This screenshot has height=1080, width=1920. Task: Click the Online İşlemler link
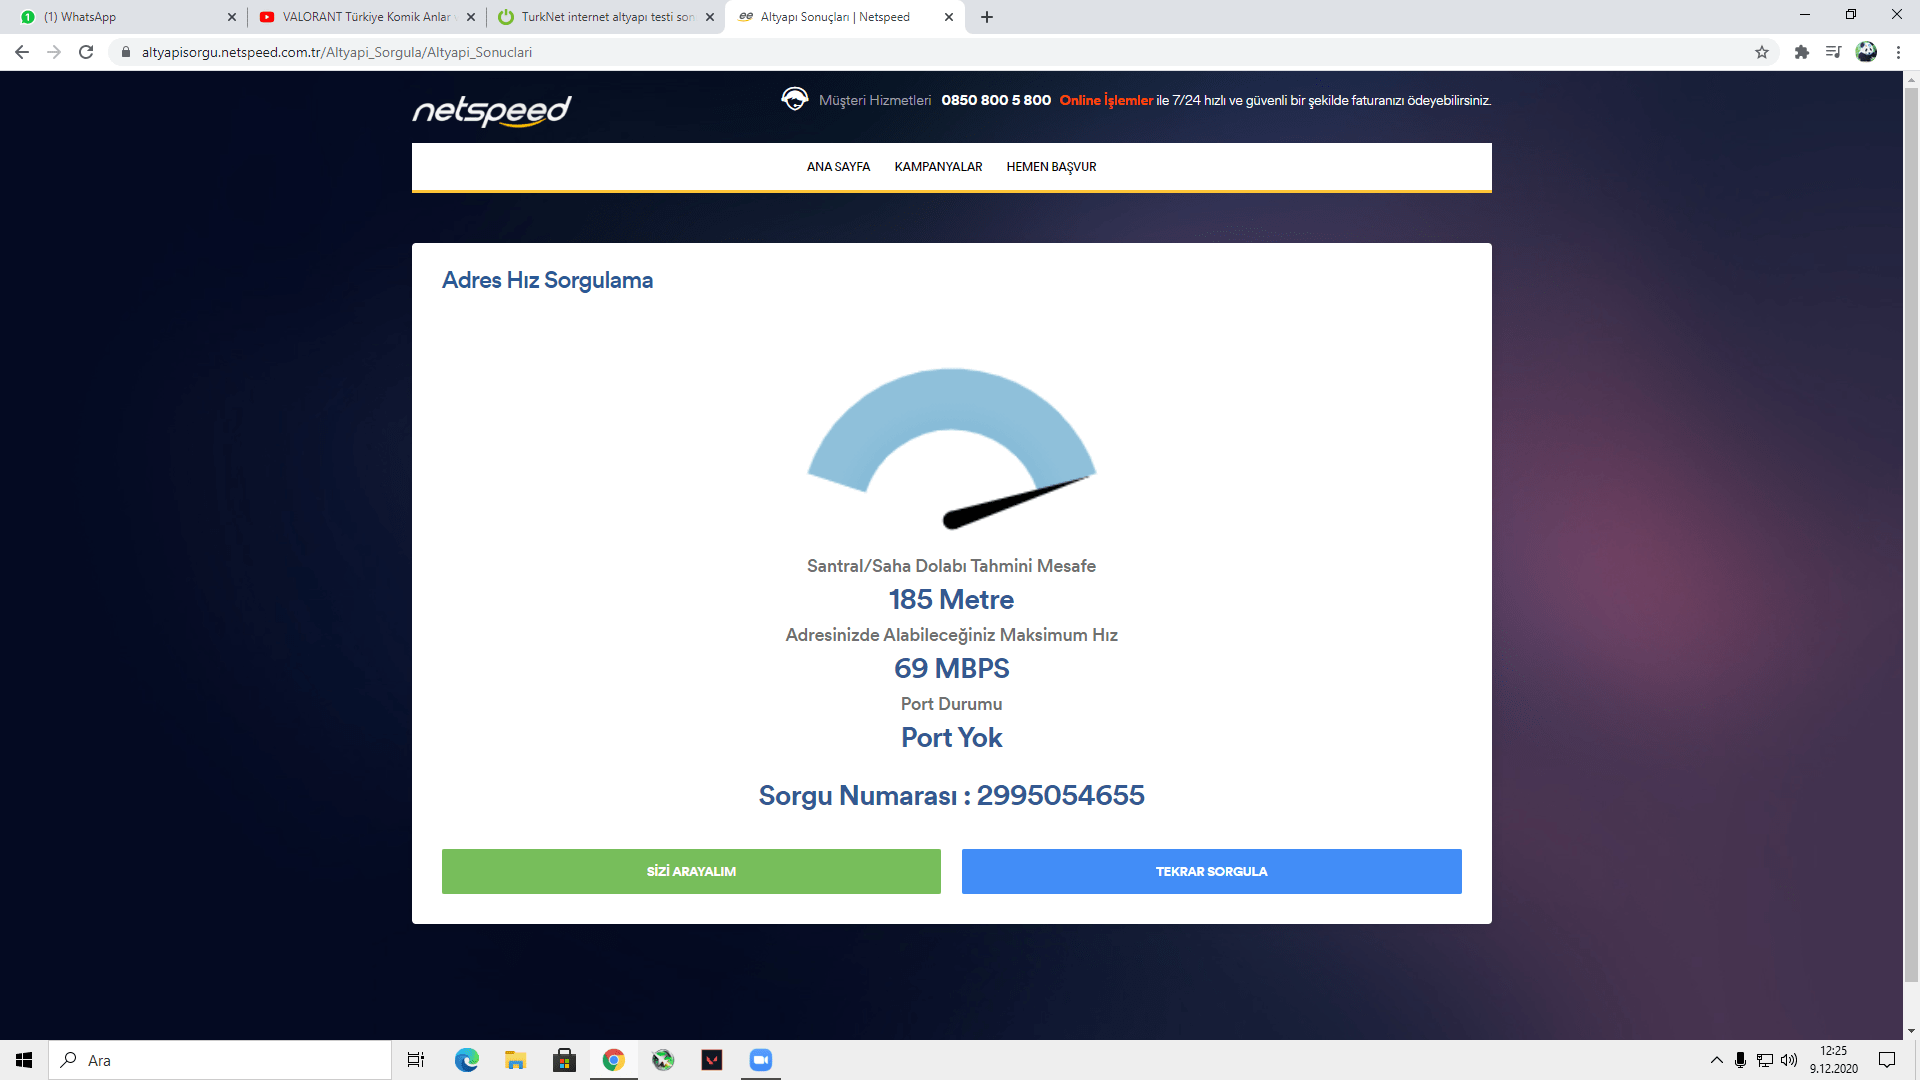[1106, 100]
